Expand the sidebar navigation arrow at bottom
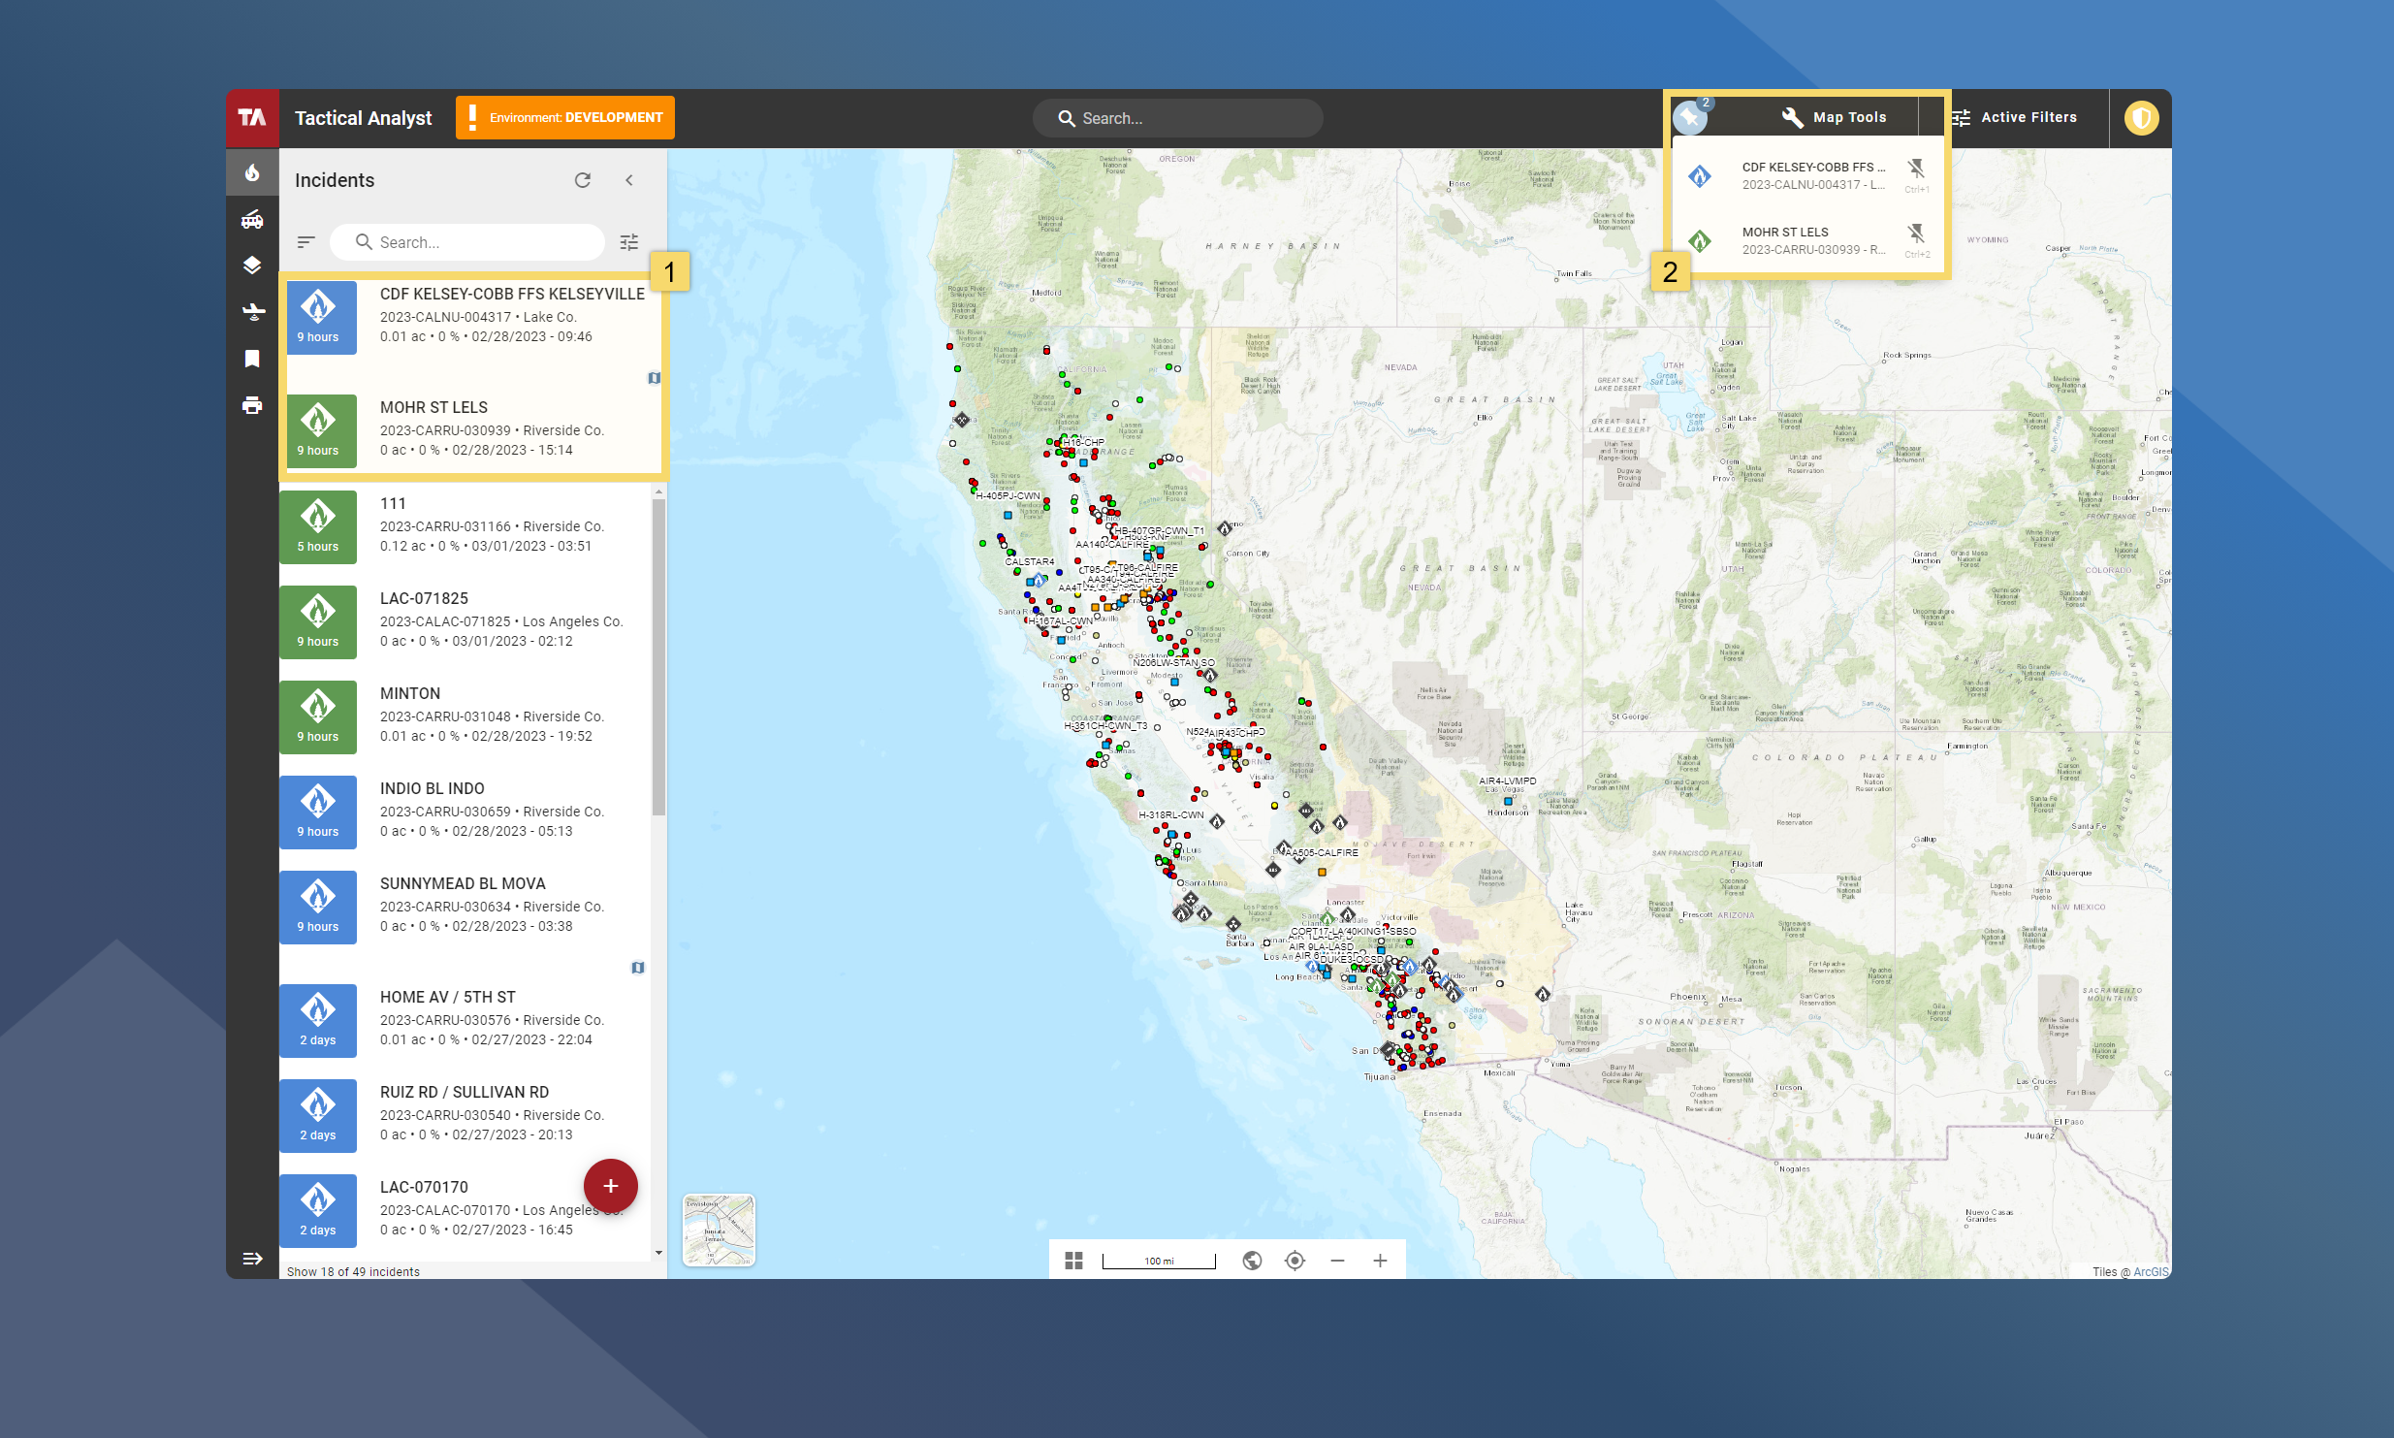This screenshot has height=1438, width=2394. pos(252,1258)
